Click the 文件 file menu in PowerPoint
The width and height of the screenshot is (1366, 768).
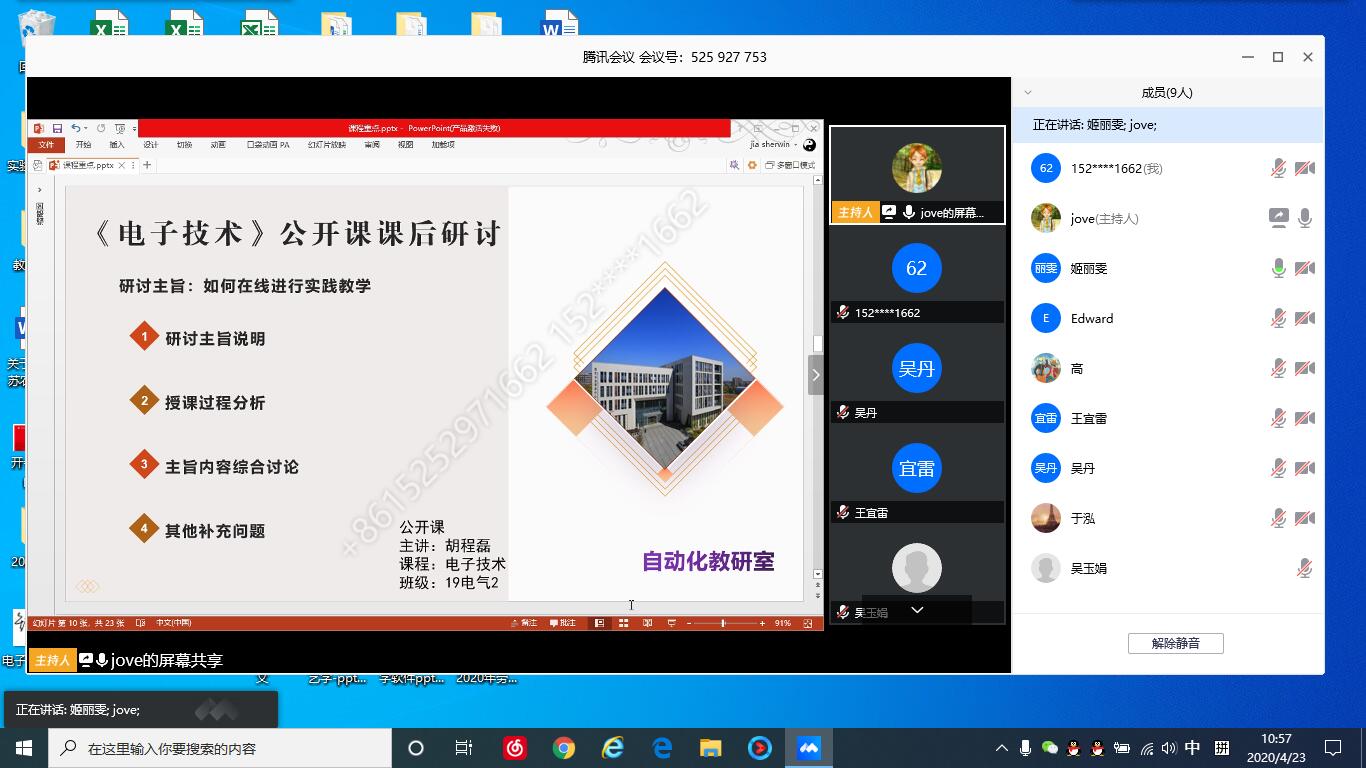click(x=46, y=145)
